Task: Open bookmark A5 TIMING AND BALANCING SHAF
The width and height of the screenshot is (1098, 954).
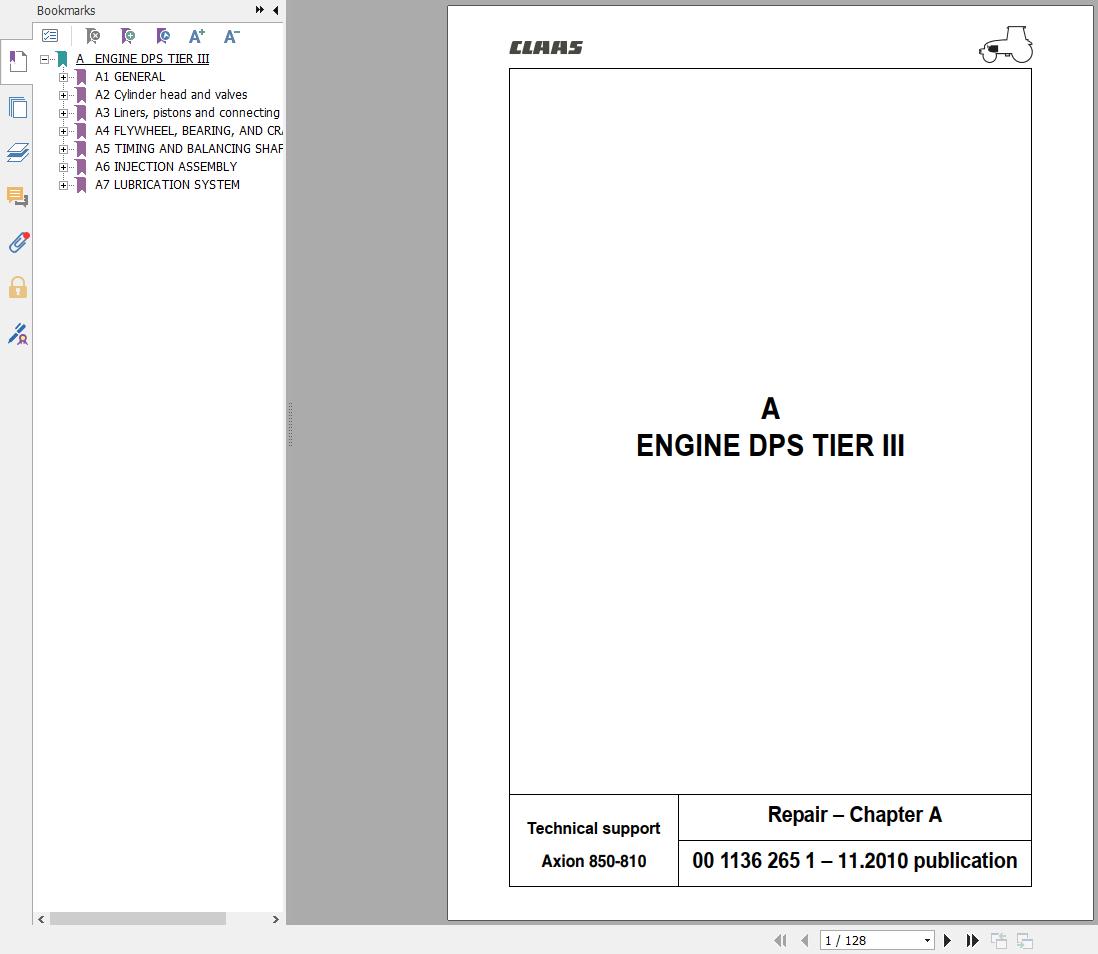Action: (189, 148)
